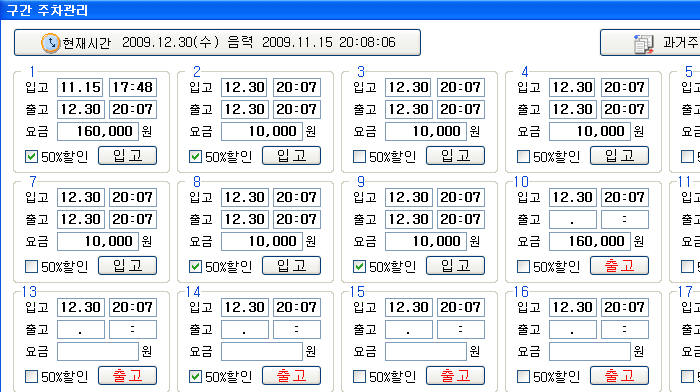The width and height of the screenshot is (700, 392).
Task: Click empty 요금 field in slot 15
Action: click(426, 351)
